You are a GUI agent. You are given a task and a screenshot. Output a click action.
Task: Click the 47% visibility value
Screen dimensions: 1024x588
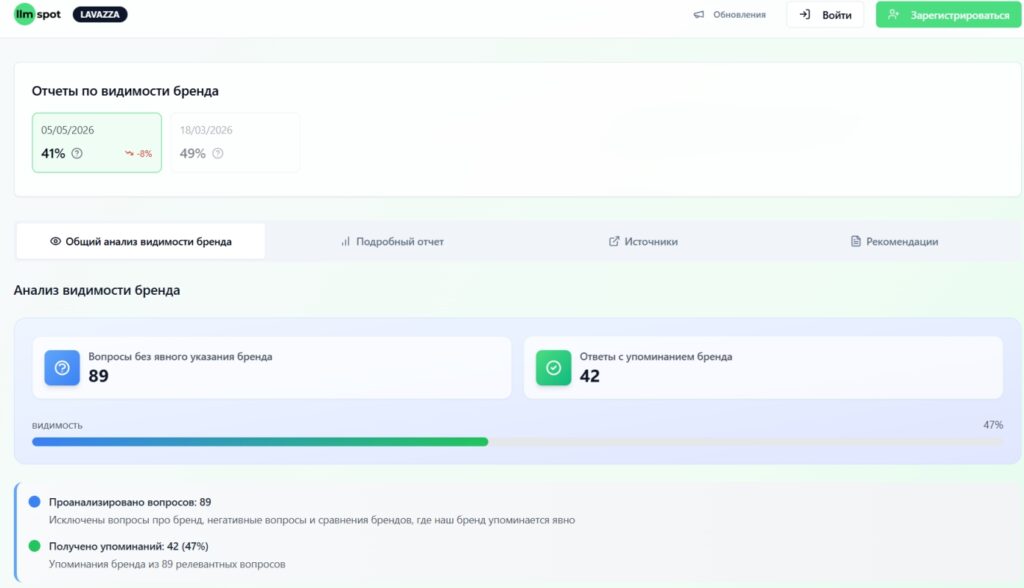click(x=993, y=425)
